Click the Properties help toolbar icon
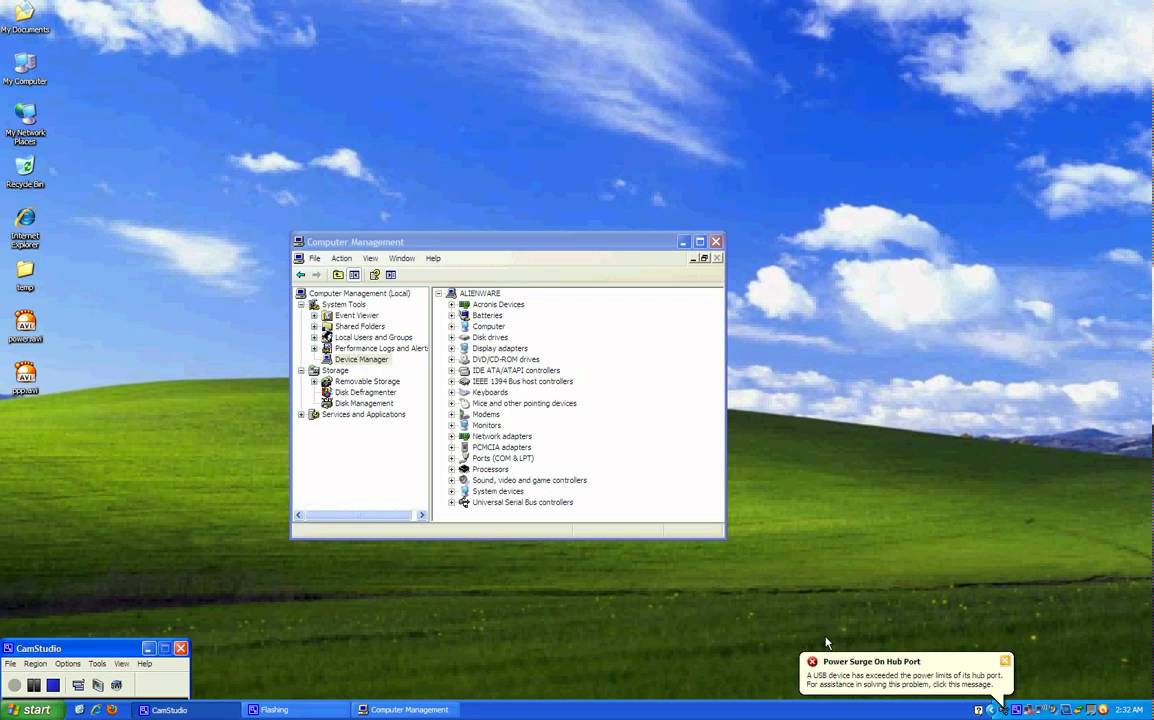This screenshot has height=720, width=1154. pos(375,275)
